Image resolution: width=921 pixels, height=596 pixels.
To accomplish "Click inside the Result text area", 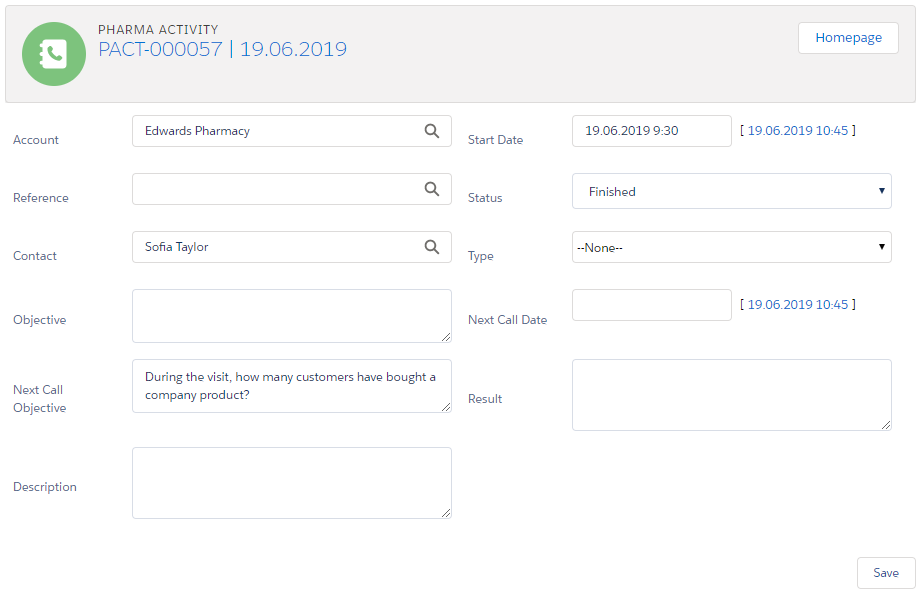I will coord(731,394).
